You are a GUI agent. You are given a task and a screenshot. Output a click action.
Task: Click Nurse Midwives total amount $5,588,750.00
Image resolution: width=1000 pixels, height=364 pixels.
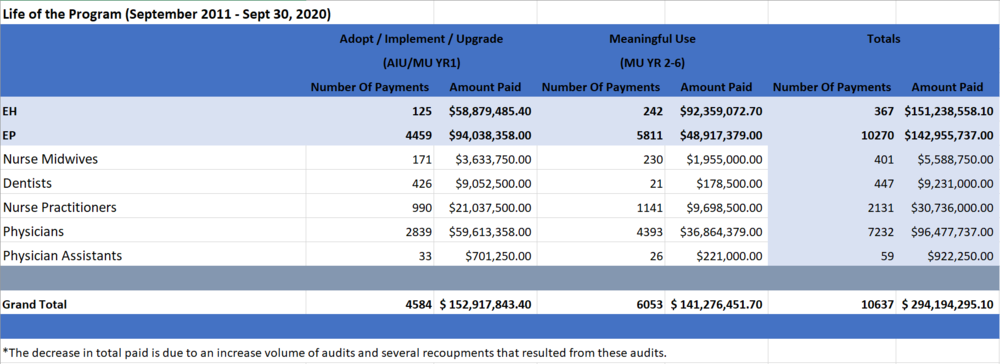pyautogui.click(x=955, y=160)
